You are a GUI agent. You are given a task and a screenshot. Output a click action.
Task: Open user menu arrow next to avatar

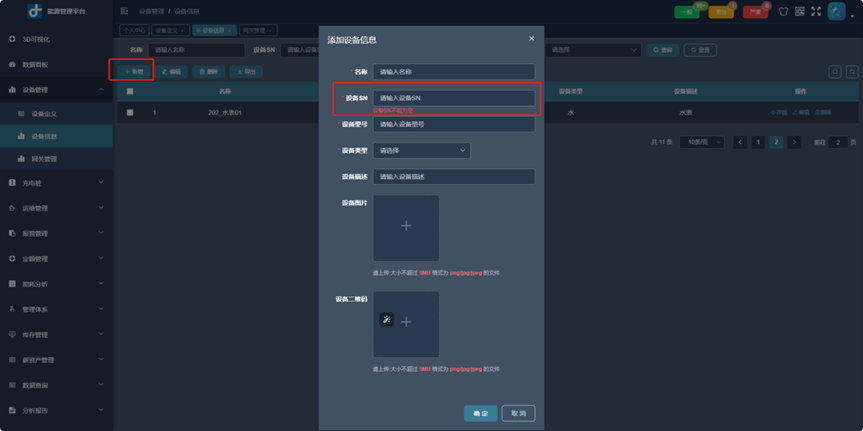click(x=853, y=15)
